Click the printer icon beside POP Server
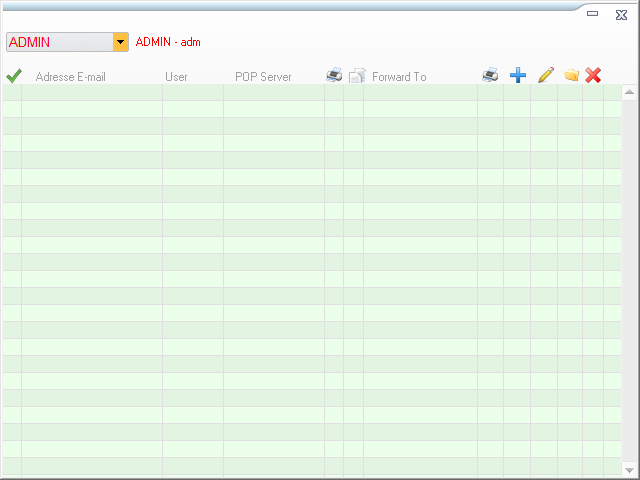Screen dimensions: 640x480 (334, 76)
